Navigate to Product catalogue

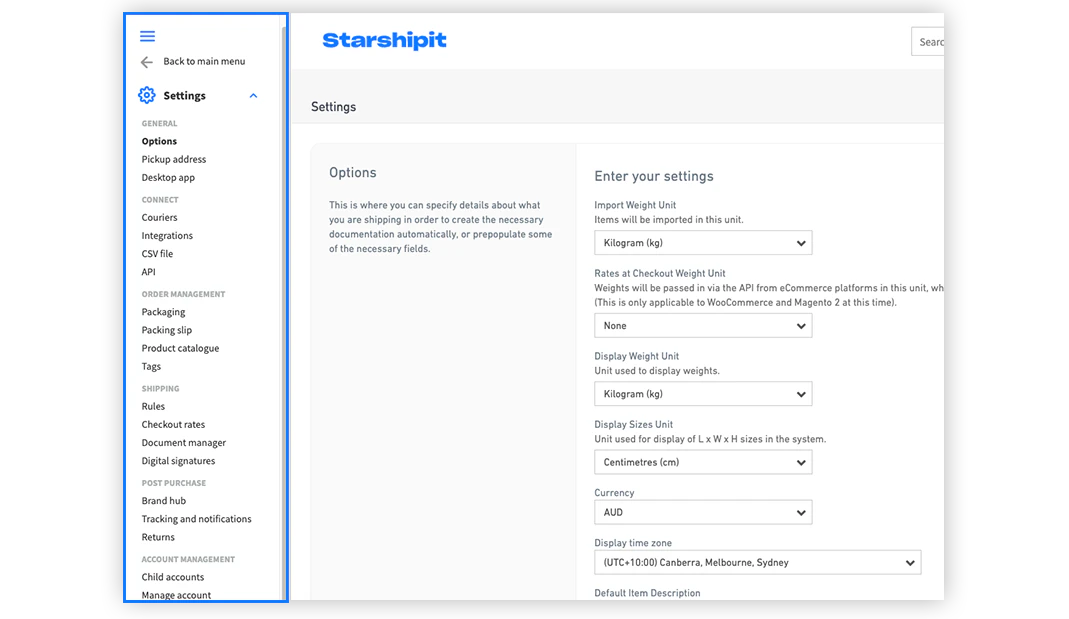pos(180,348)
